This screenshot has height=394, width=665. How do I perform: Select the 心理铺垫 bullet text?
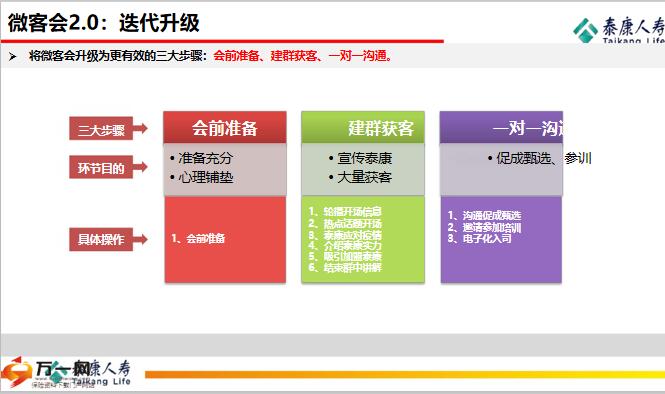click(x=205, y=177)
